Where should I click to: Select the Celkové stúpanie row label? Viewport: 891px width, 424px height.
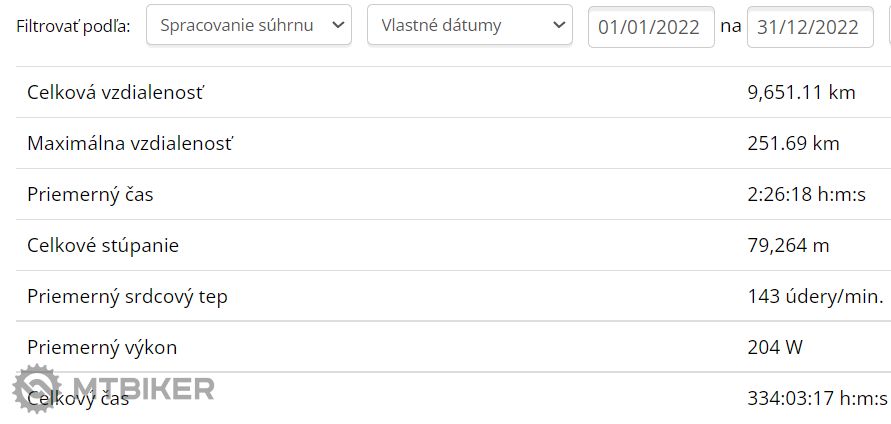click(x=103, y=246)
